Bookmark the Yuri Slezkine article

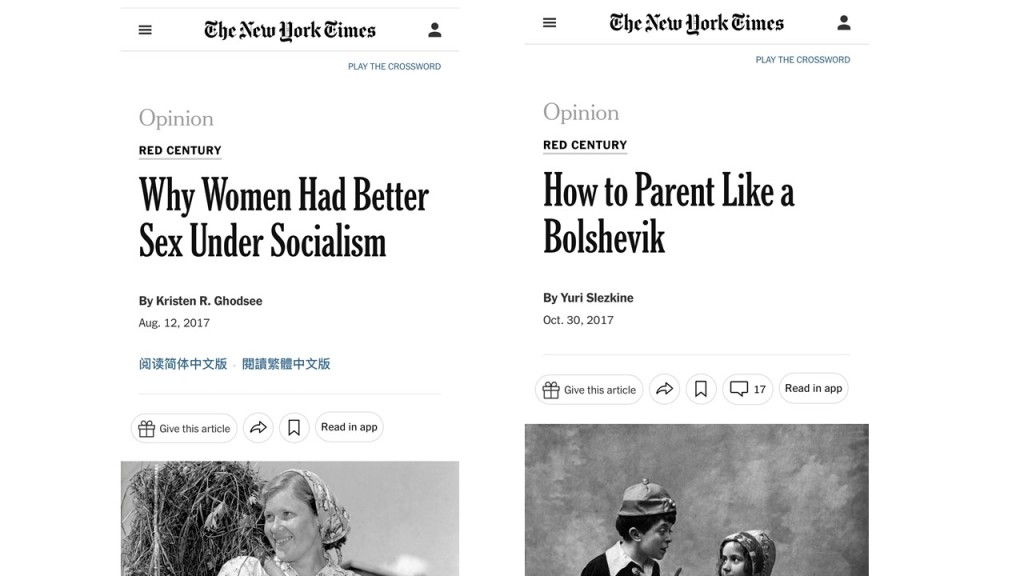pos(701,389)
